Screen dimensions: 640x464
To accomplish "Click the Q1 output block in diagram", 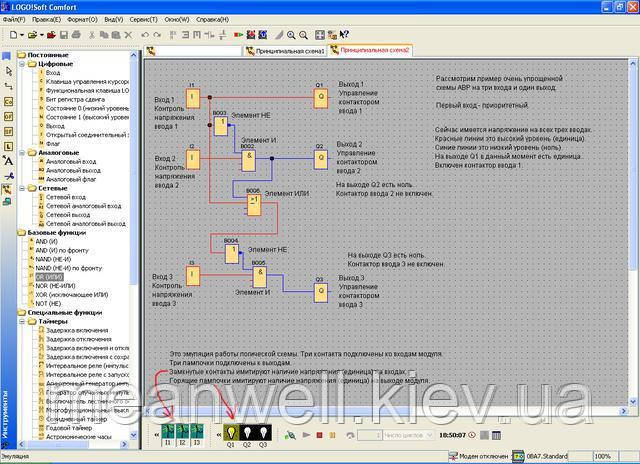I will click(319, 99).
